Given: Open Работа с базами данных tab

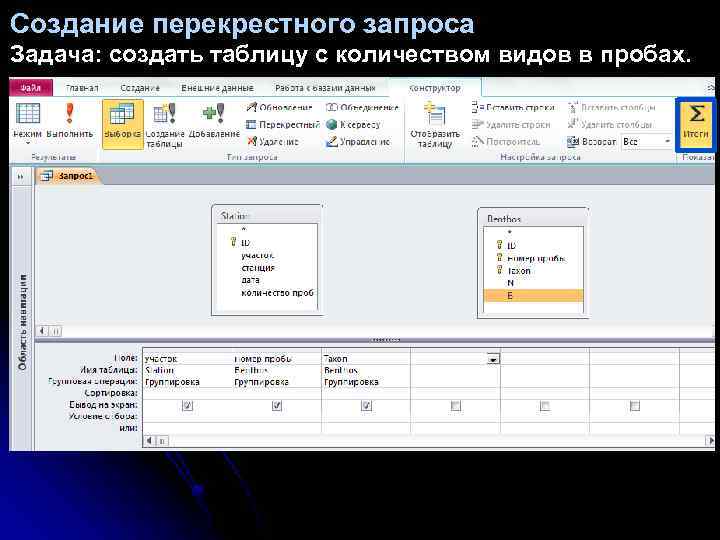Looking at the screenshot, I should [325, 88].
